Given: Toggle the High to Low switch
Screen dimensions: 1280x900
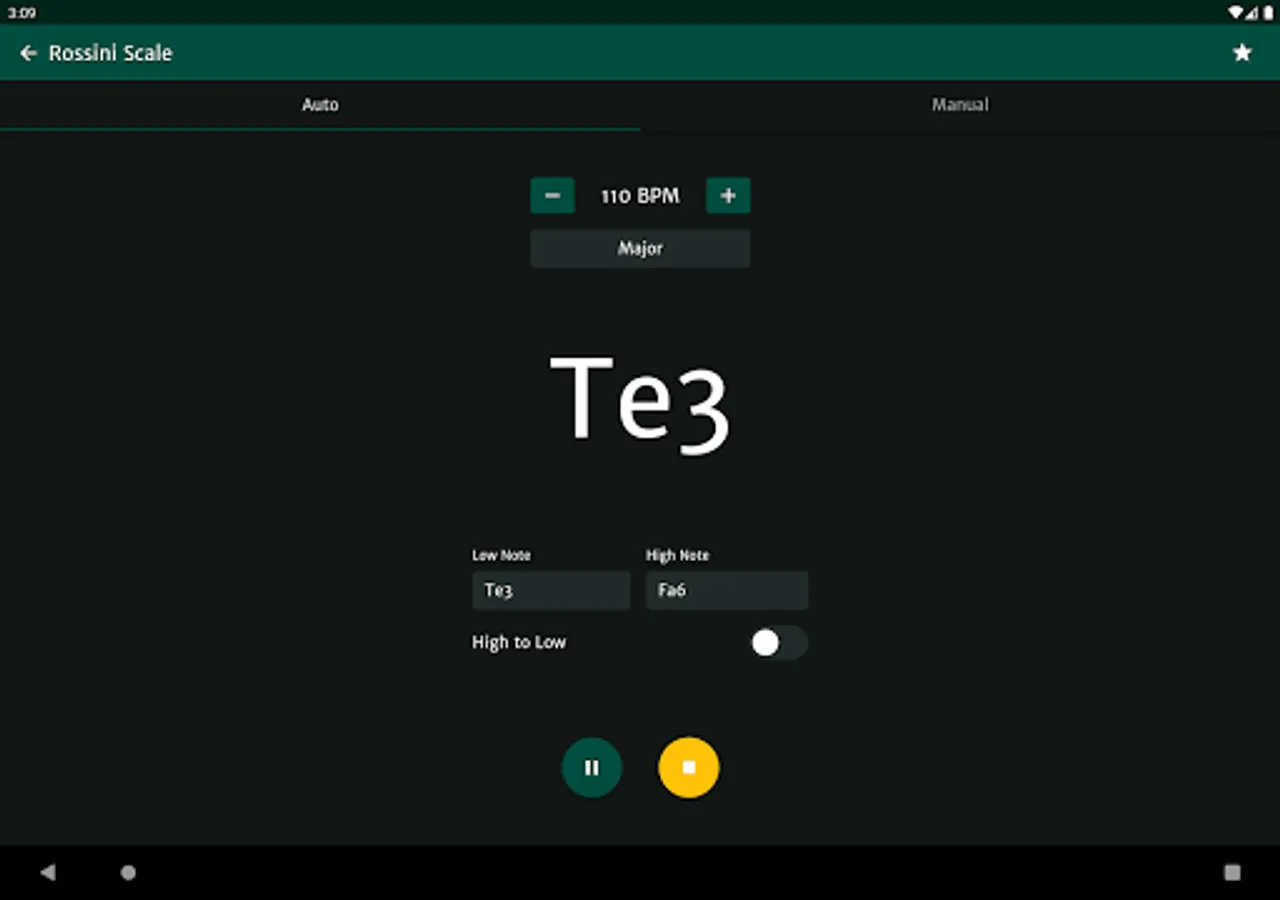Looking at the screenshot, I should (x=778, y=643).
